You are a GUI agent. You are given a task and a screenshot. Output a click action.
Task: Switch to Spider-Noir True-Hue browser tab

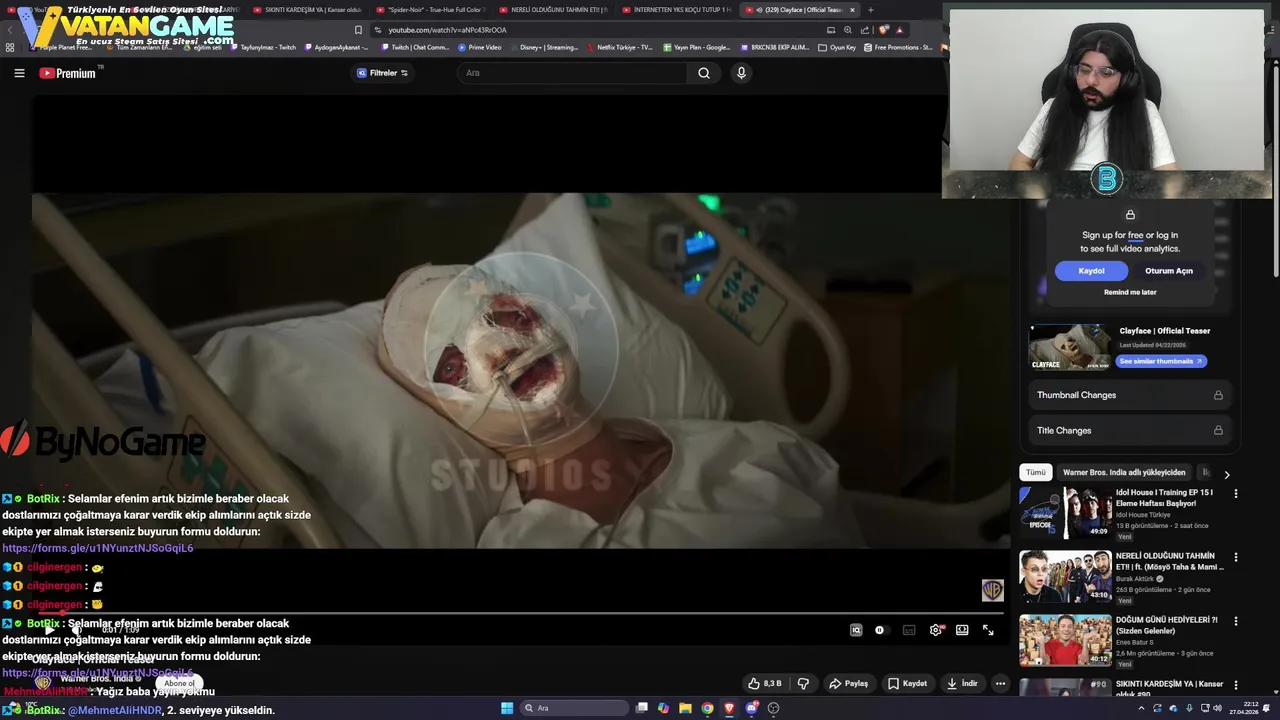(x=430, y=10)
